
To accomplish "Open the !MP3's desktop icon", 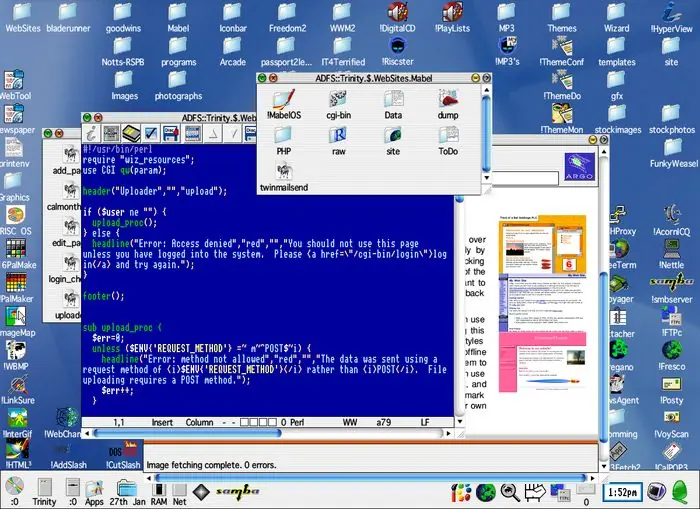I will point(507,51).
